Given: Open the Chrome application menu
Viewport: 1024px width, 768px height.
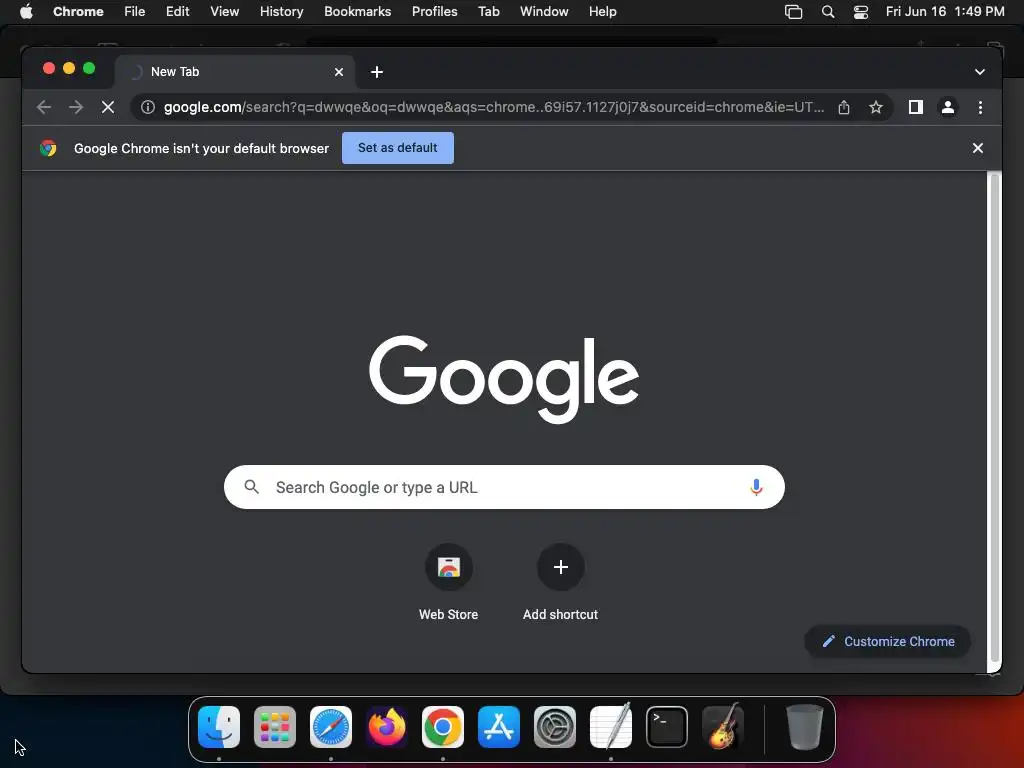Looking at the screenshot, I should click(78, 11).
